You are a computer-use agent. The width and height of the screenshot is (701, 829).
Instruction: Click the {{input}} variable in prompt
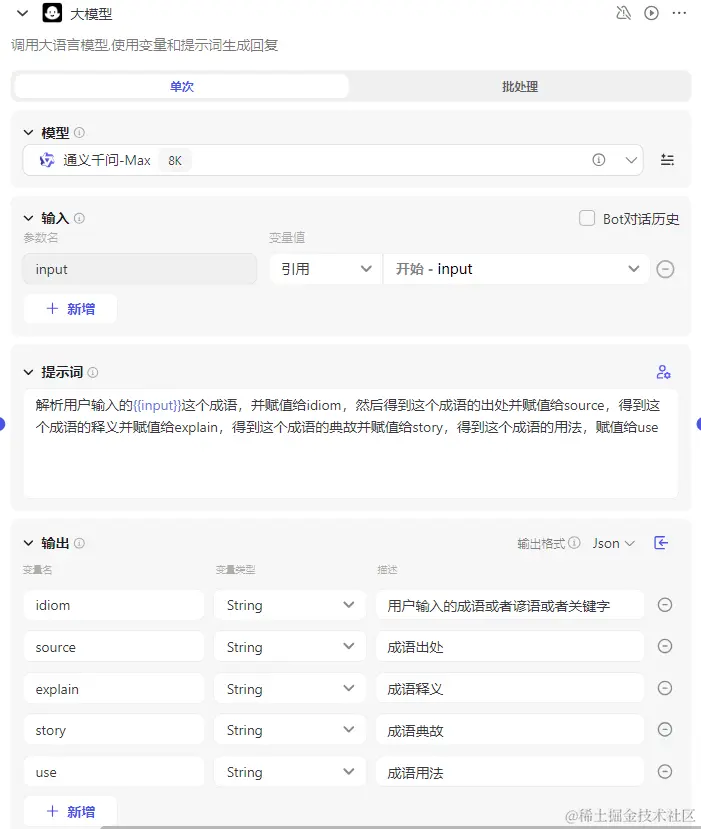tap(157, 406)
